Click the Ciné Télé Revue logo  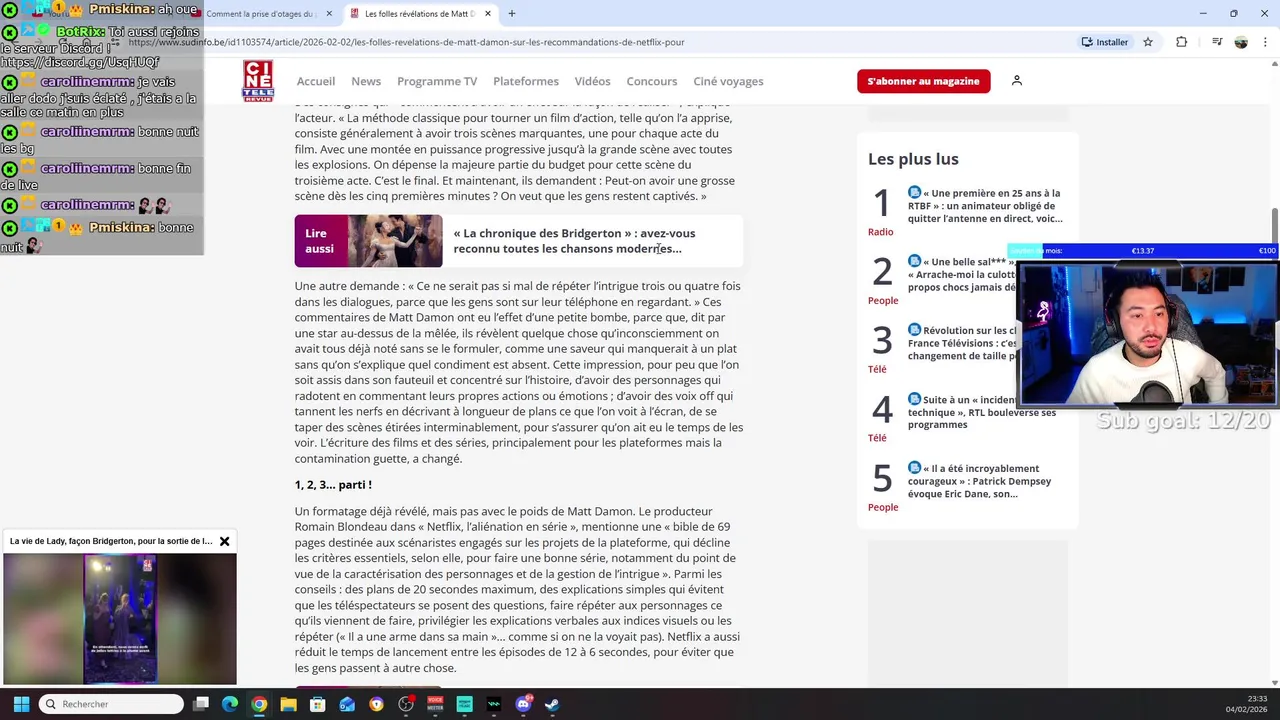click(257, 81)
